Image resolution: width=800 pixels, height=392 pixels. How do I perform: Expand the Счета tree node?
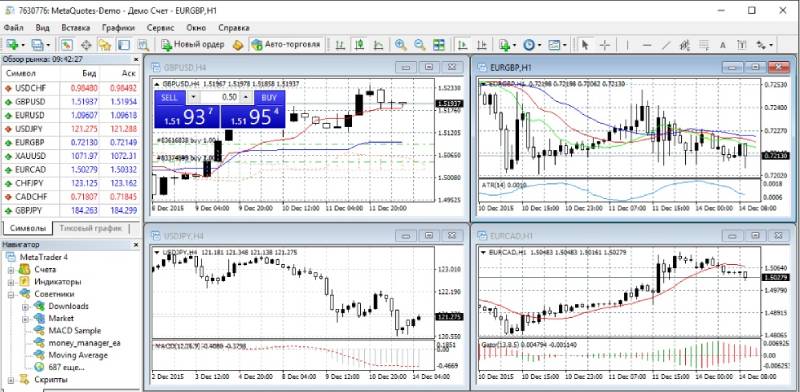pos(11,270)
